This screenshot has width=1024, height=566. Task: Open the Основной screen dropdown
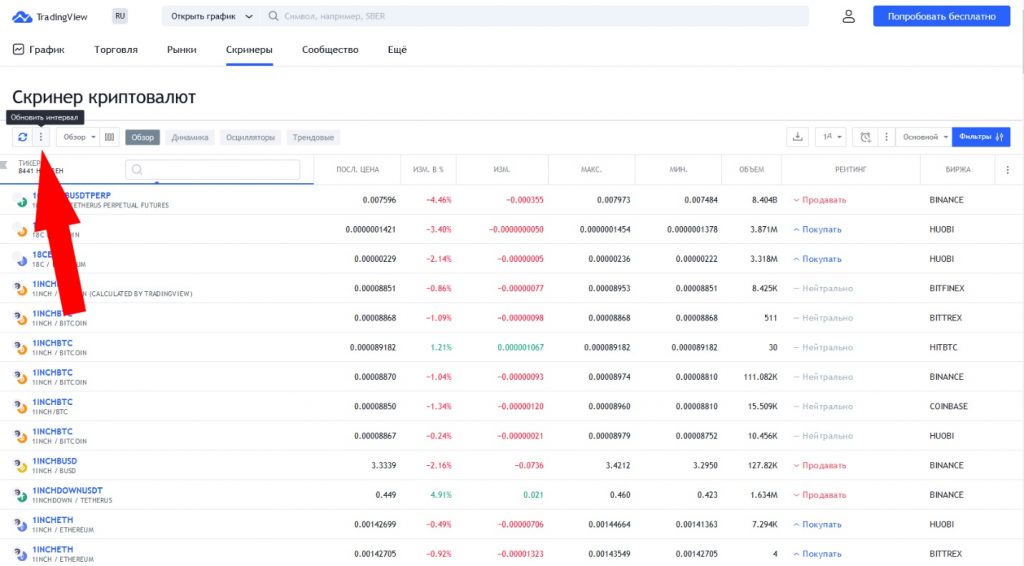coord(925,137)
